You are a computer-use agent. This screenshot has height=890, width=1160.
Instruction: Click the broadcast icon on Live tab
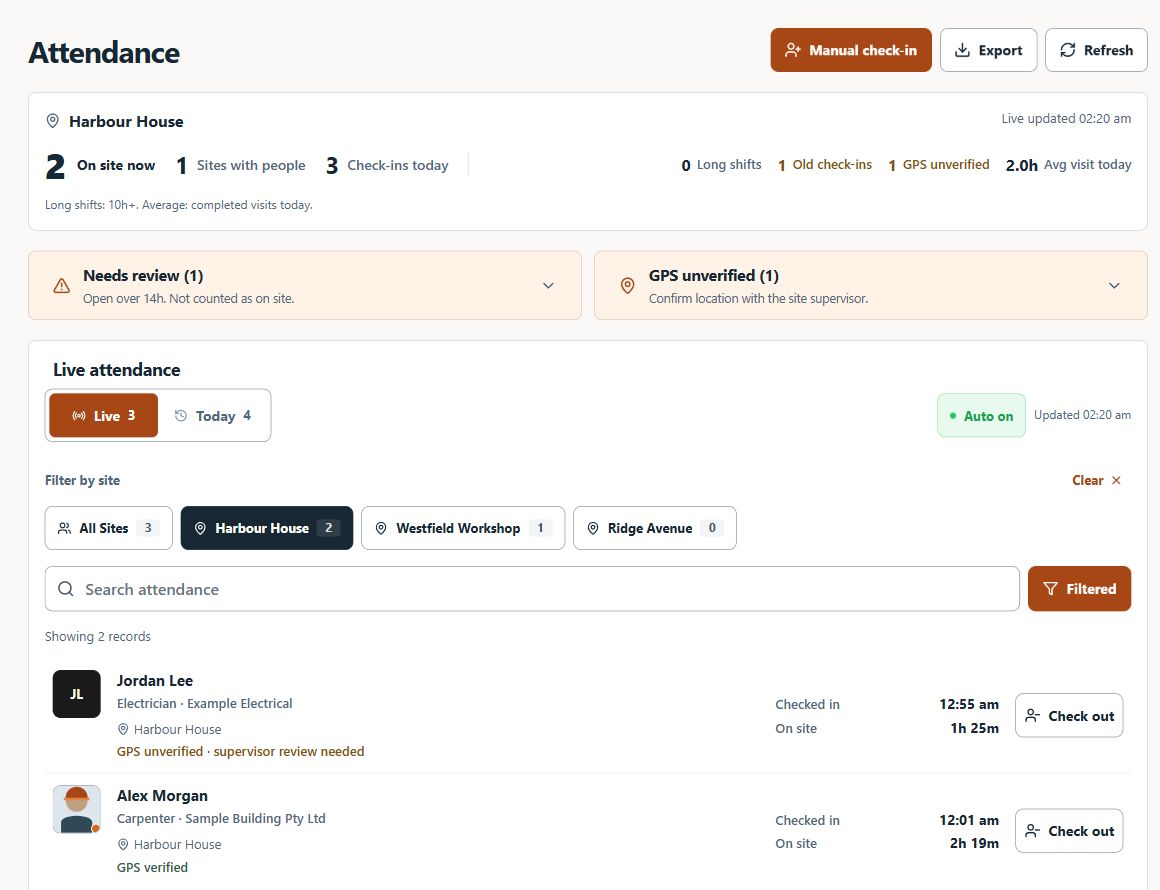tap(78, 416)
